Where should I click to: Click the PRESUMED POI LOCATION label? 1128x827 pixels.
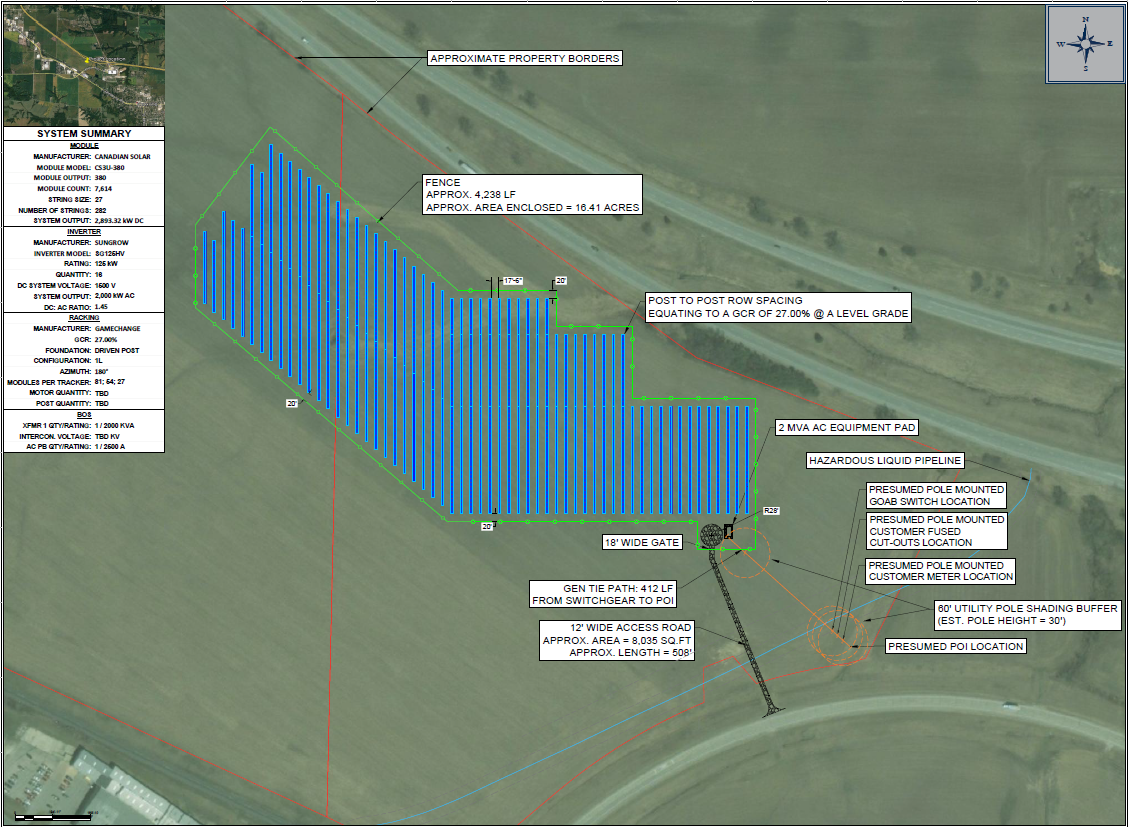click(955, 646)
